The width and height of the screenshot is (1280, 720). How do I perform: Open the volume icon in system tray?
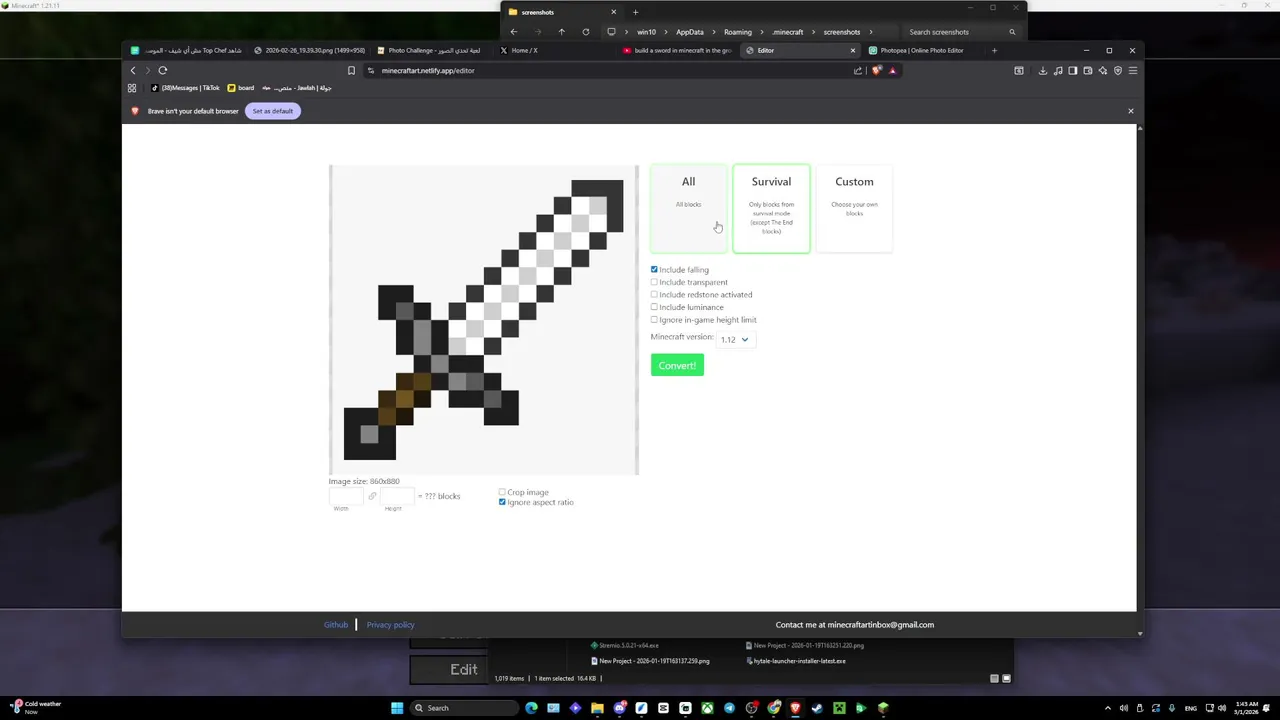click(1222, 708)
